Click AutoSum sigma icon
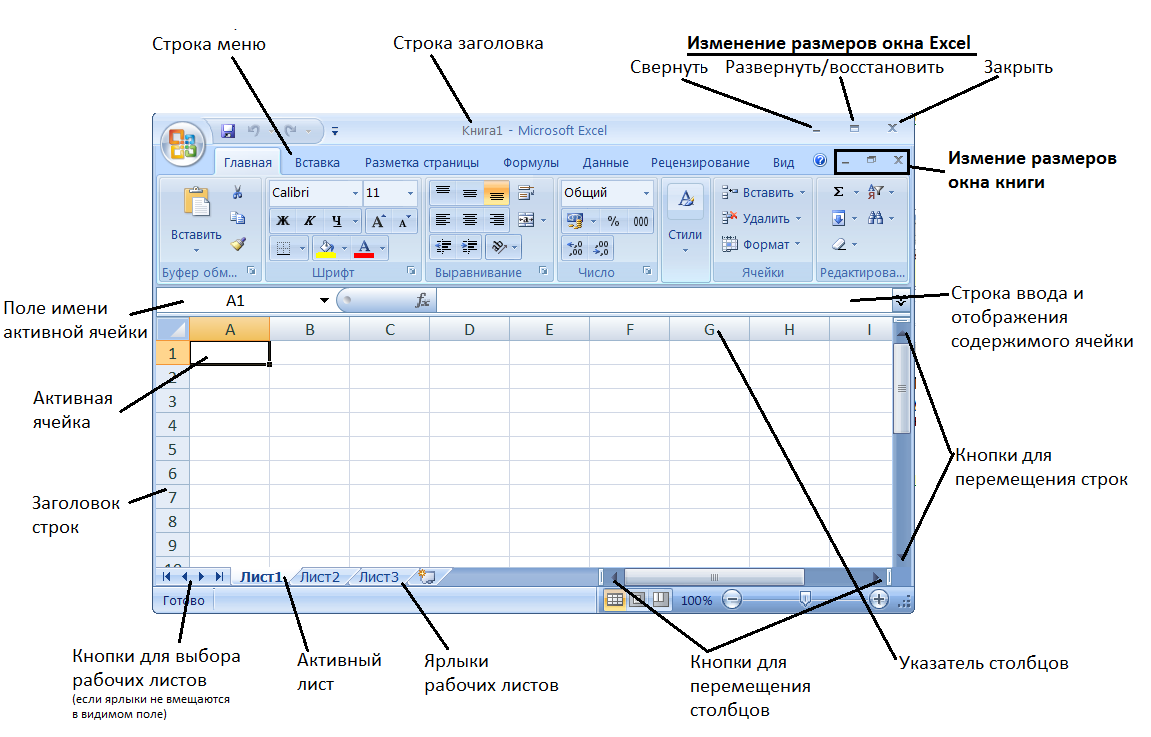The image size is (1151, 737). point(838,192)
